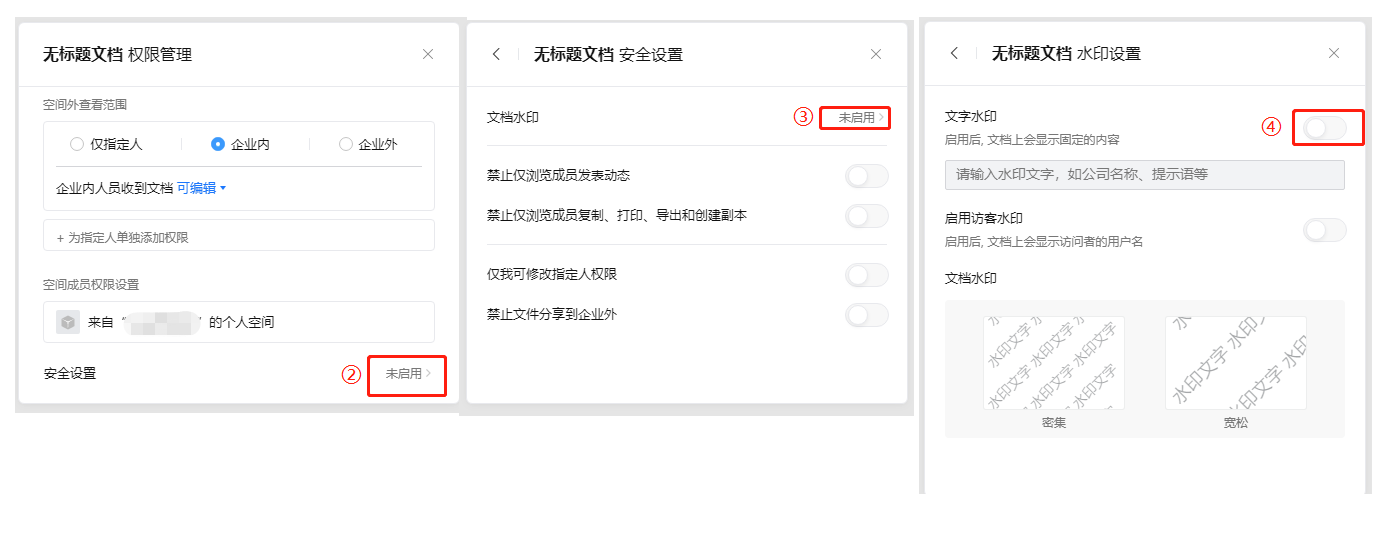Close the 权限管理 dialog
Image resolution: width=1390 pixels, height=546 pixels.
click(x=428, y=54)
